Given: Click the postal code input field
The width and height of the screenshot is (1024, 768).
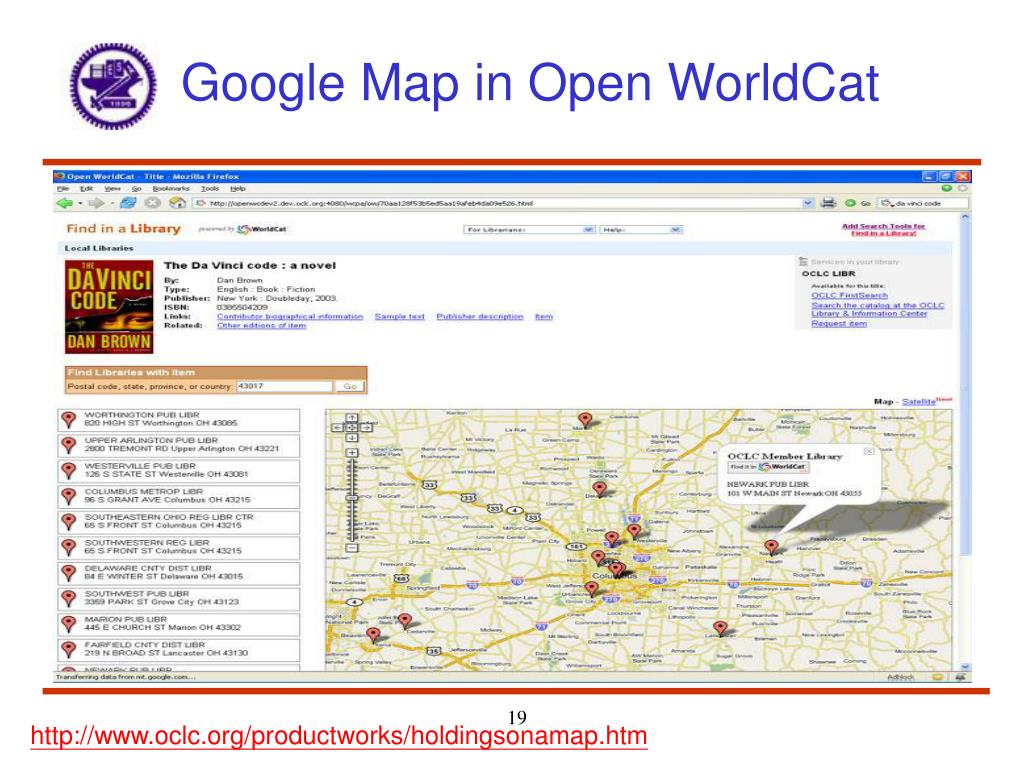Looking at the screenshot, I should point(285,387).
